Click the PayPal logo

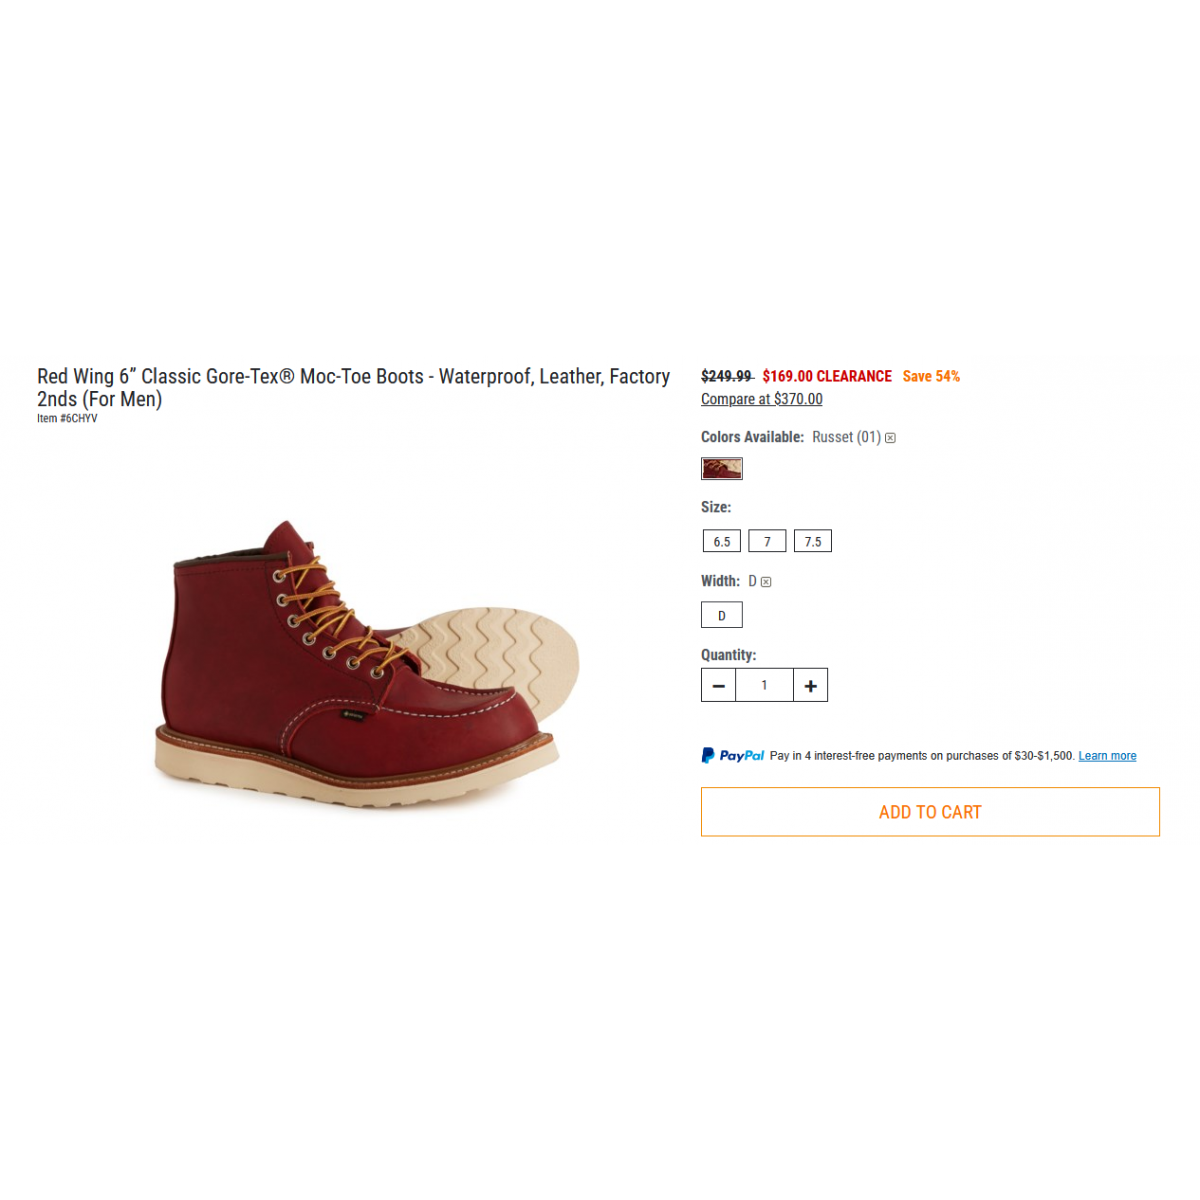(733, 756)
